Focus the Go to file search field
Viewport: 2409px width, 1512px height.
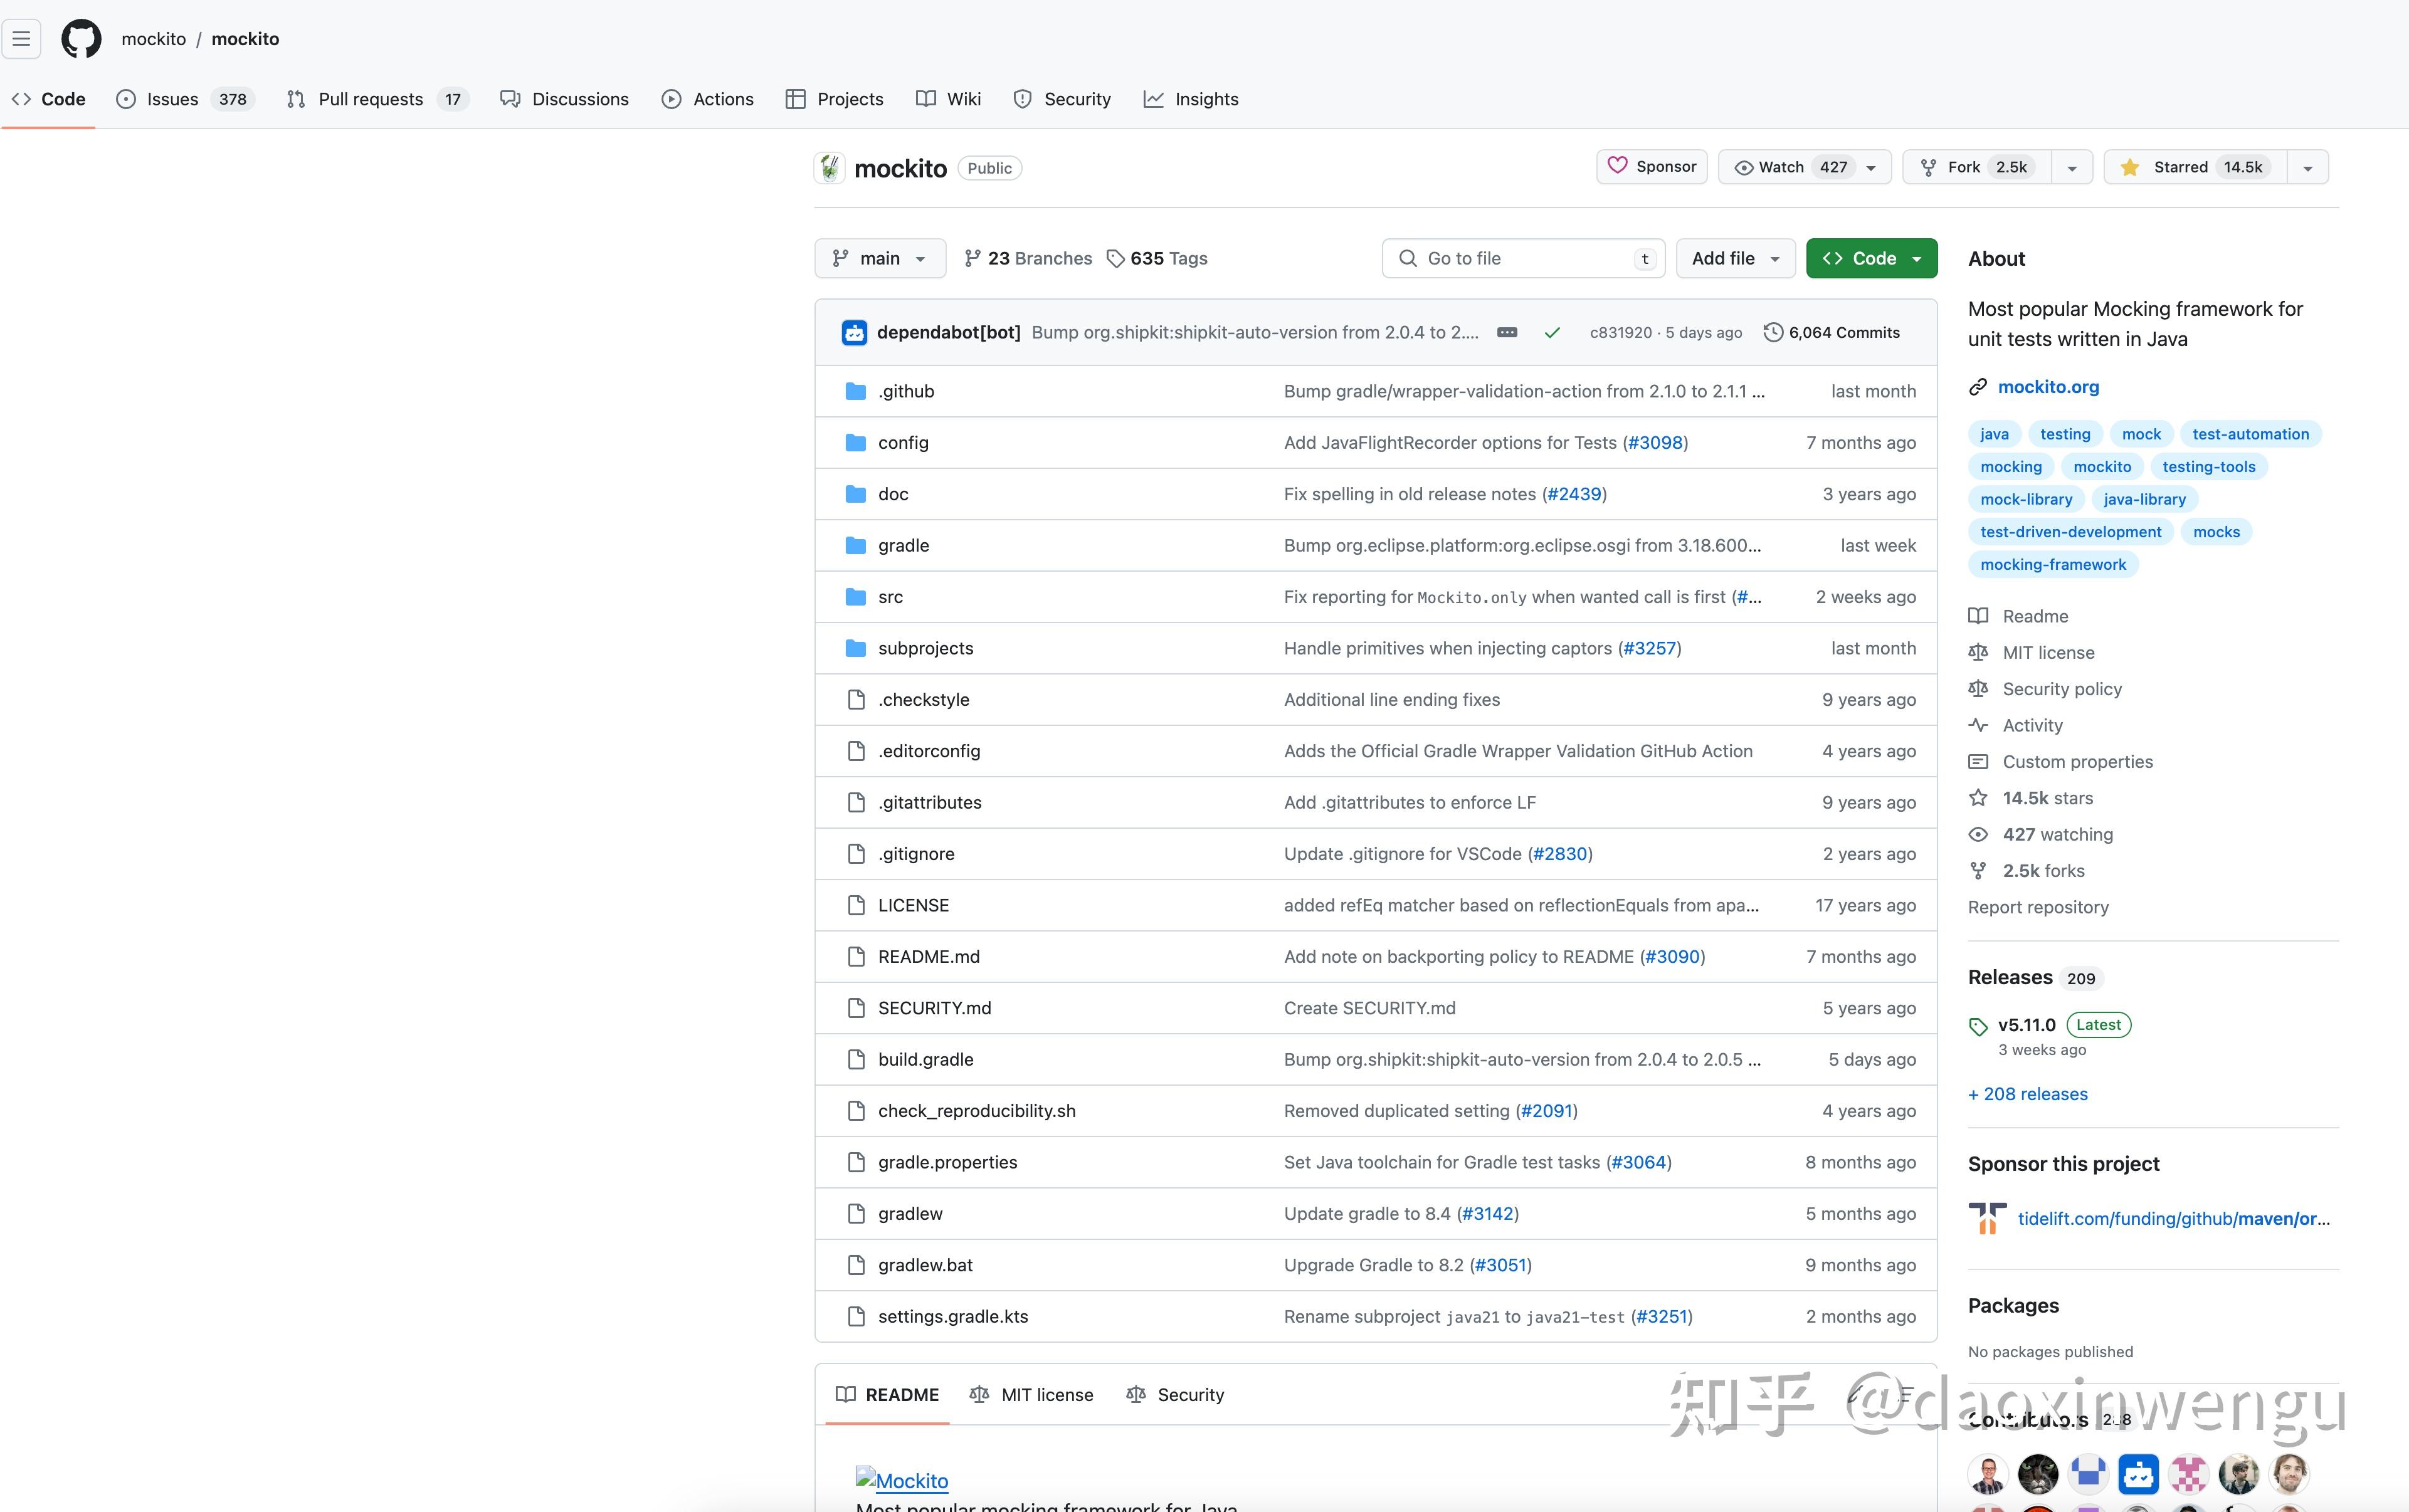point(1523,259)
